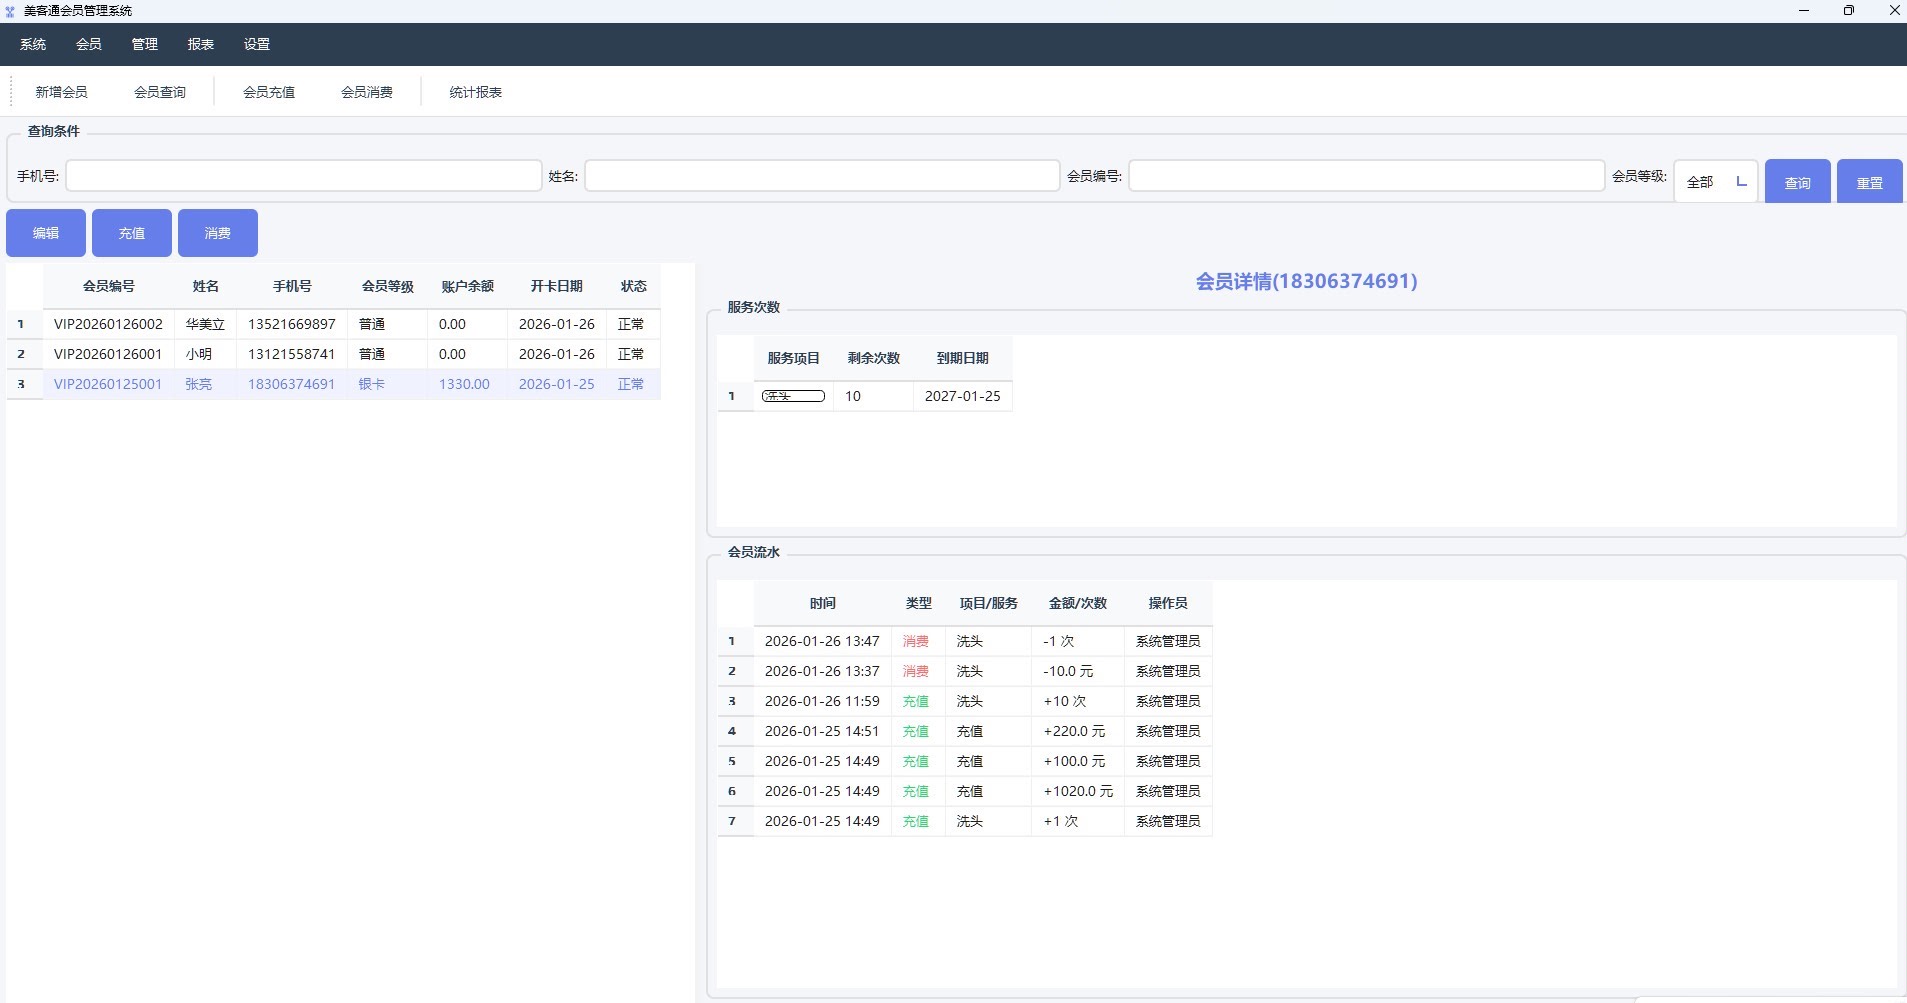Screen dimensions: 1907x1003
Task: Sort by 账户余额 column header
Action: 467,286
